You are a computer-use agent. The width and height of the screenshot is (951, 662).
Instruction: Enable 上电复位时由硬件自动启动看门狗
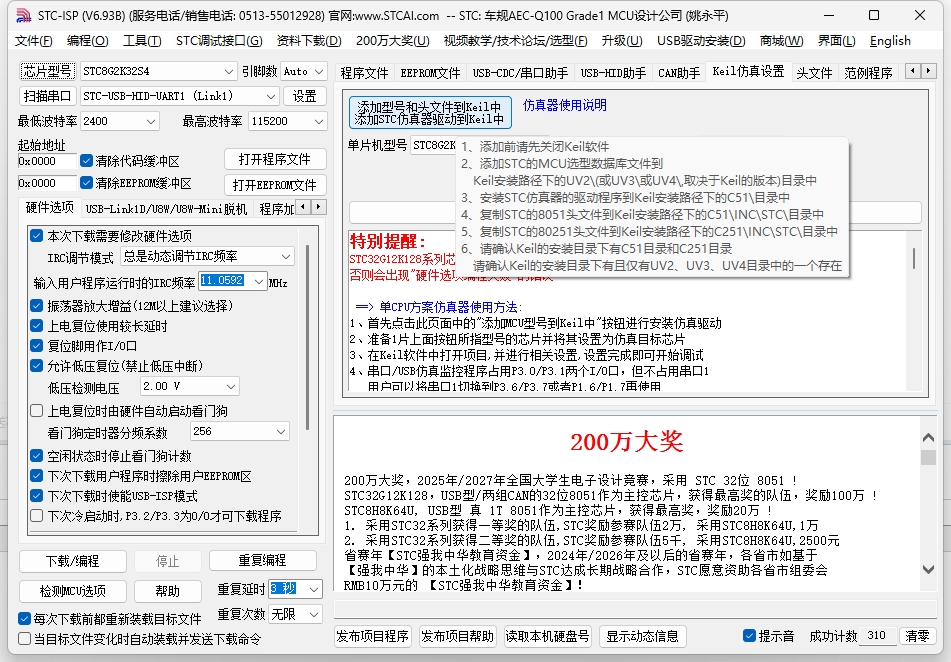(x=37, y=411)
